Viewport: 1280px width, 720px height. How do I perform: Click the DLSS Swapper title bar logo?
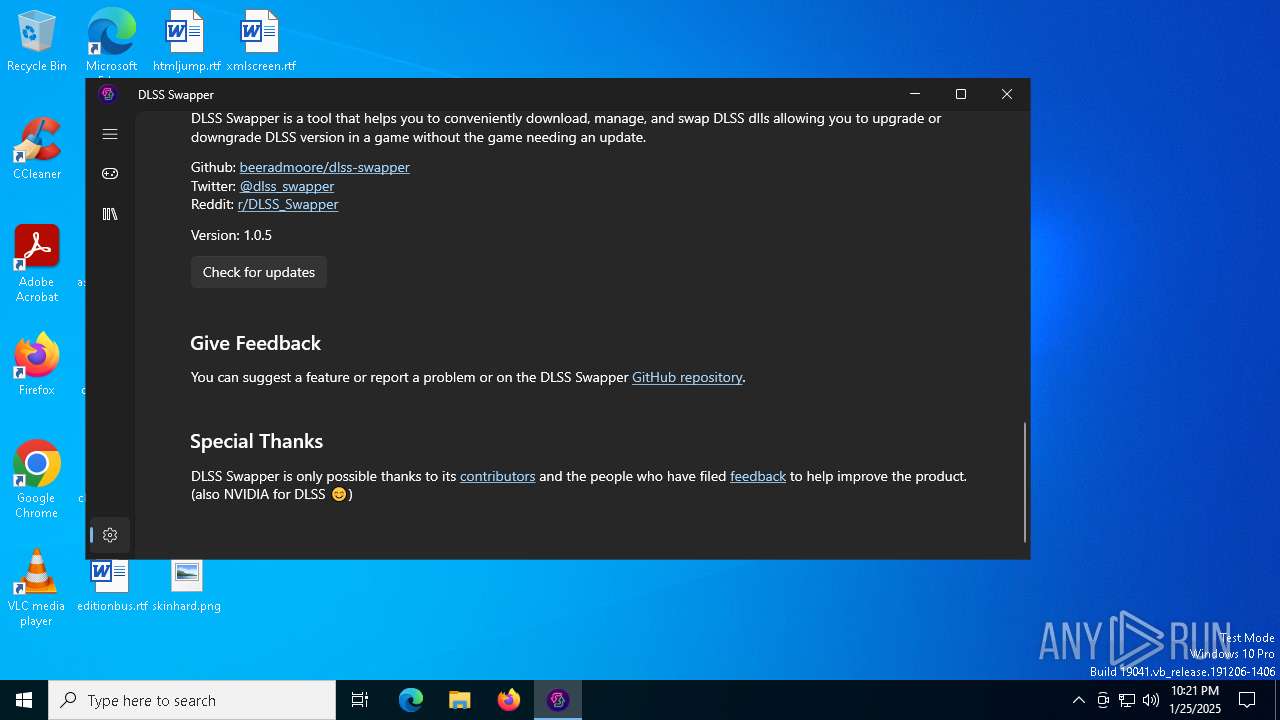pos(108,94)
